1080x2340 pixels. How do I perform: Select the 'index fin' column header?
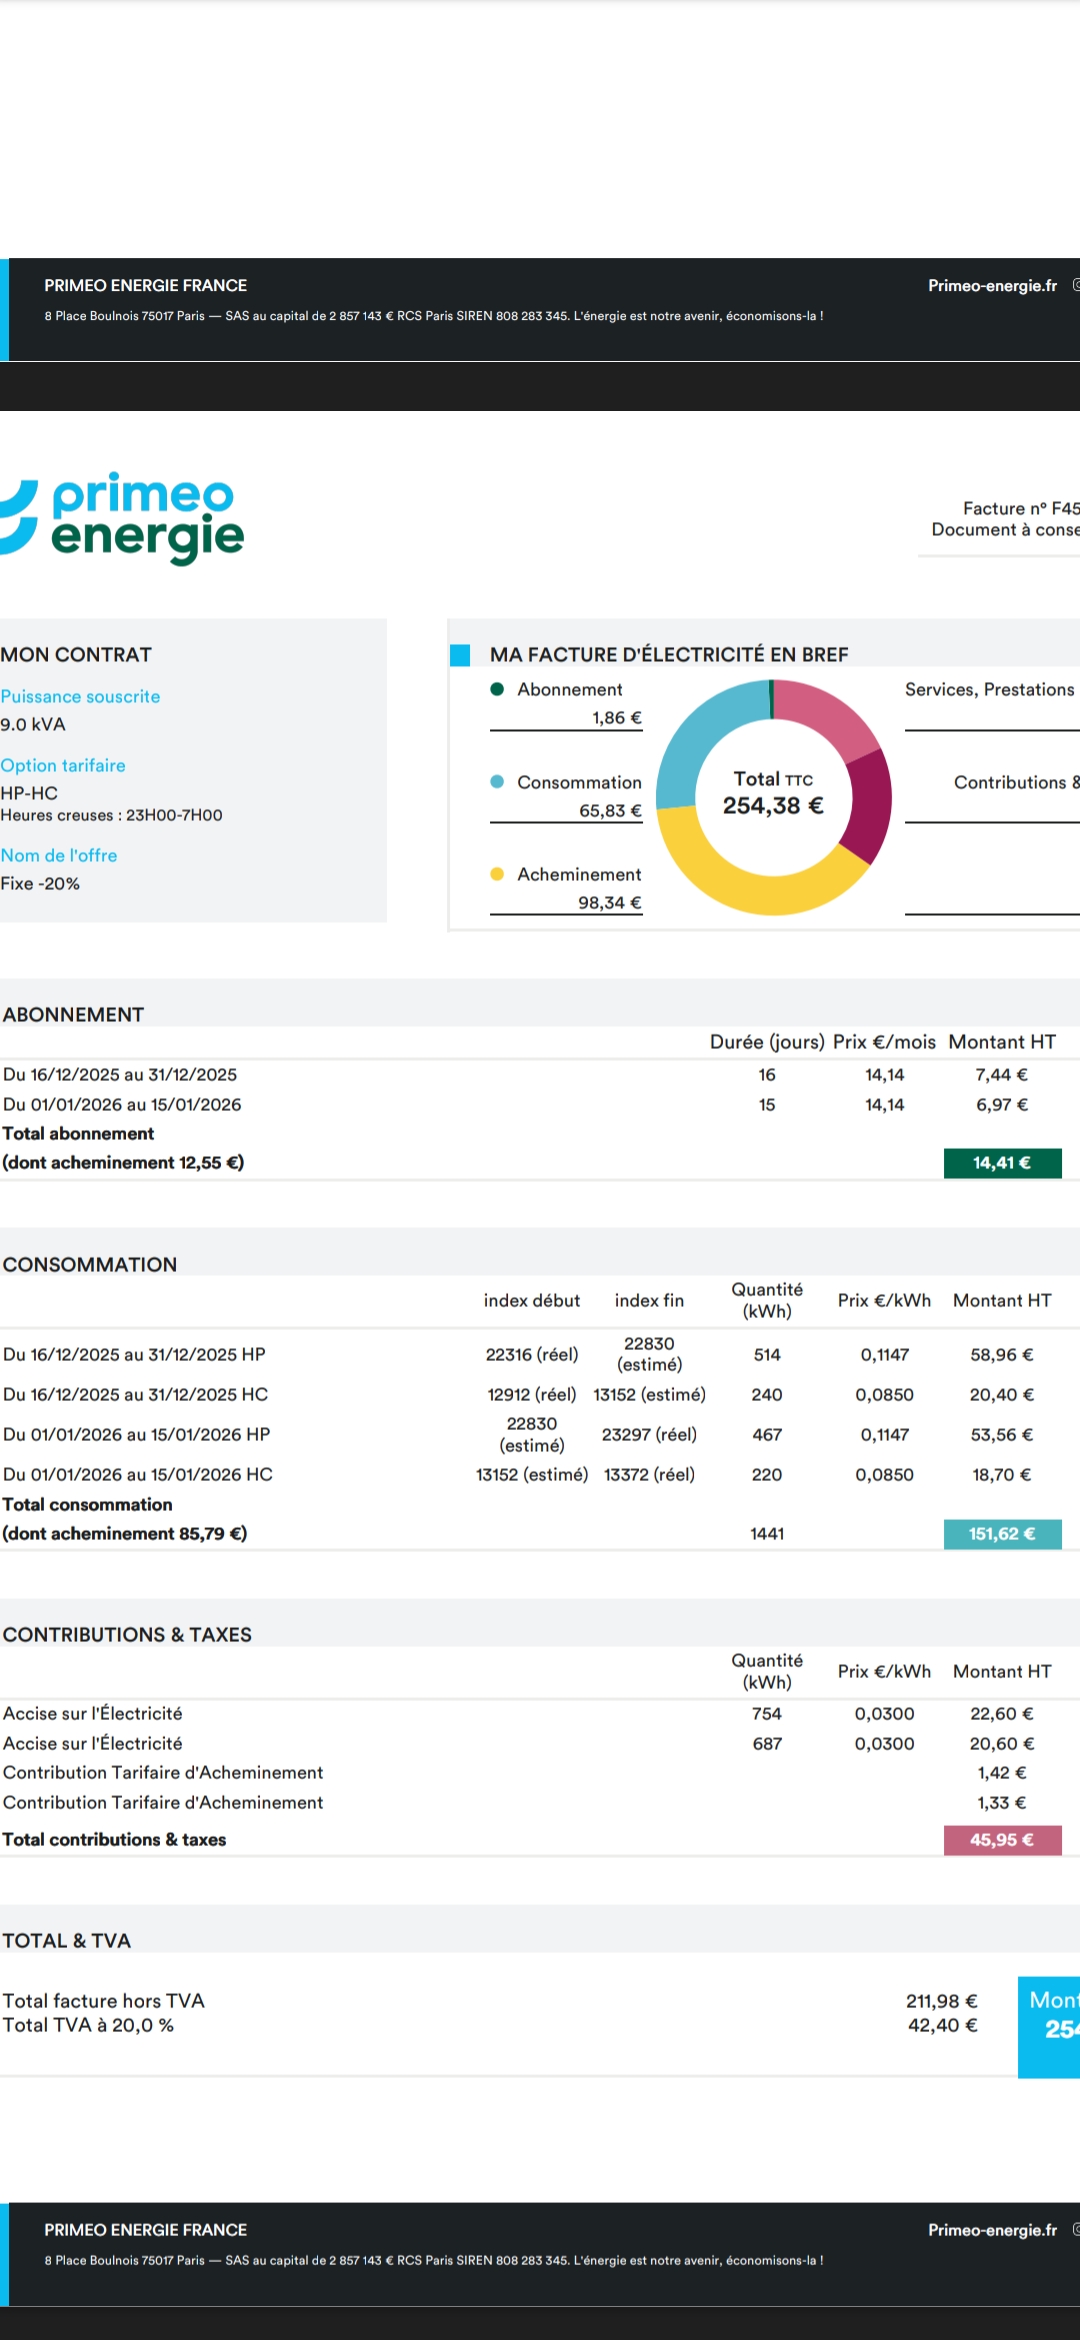point(650,1301)
